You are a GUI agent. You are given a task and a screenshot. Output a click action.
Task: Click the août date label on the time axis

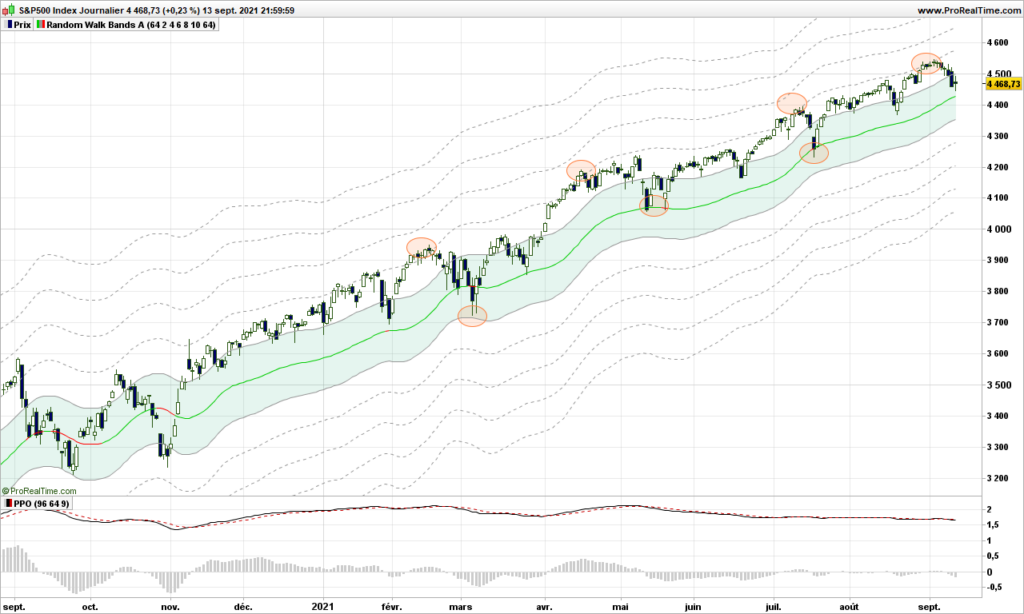point(850,607)
